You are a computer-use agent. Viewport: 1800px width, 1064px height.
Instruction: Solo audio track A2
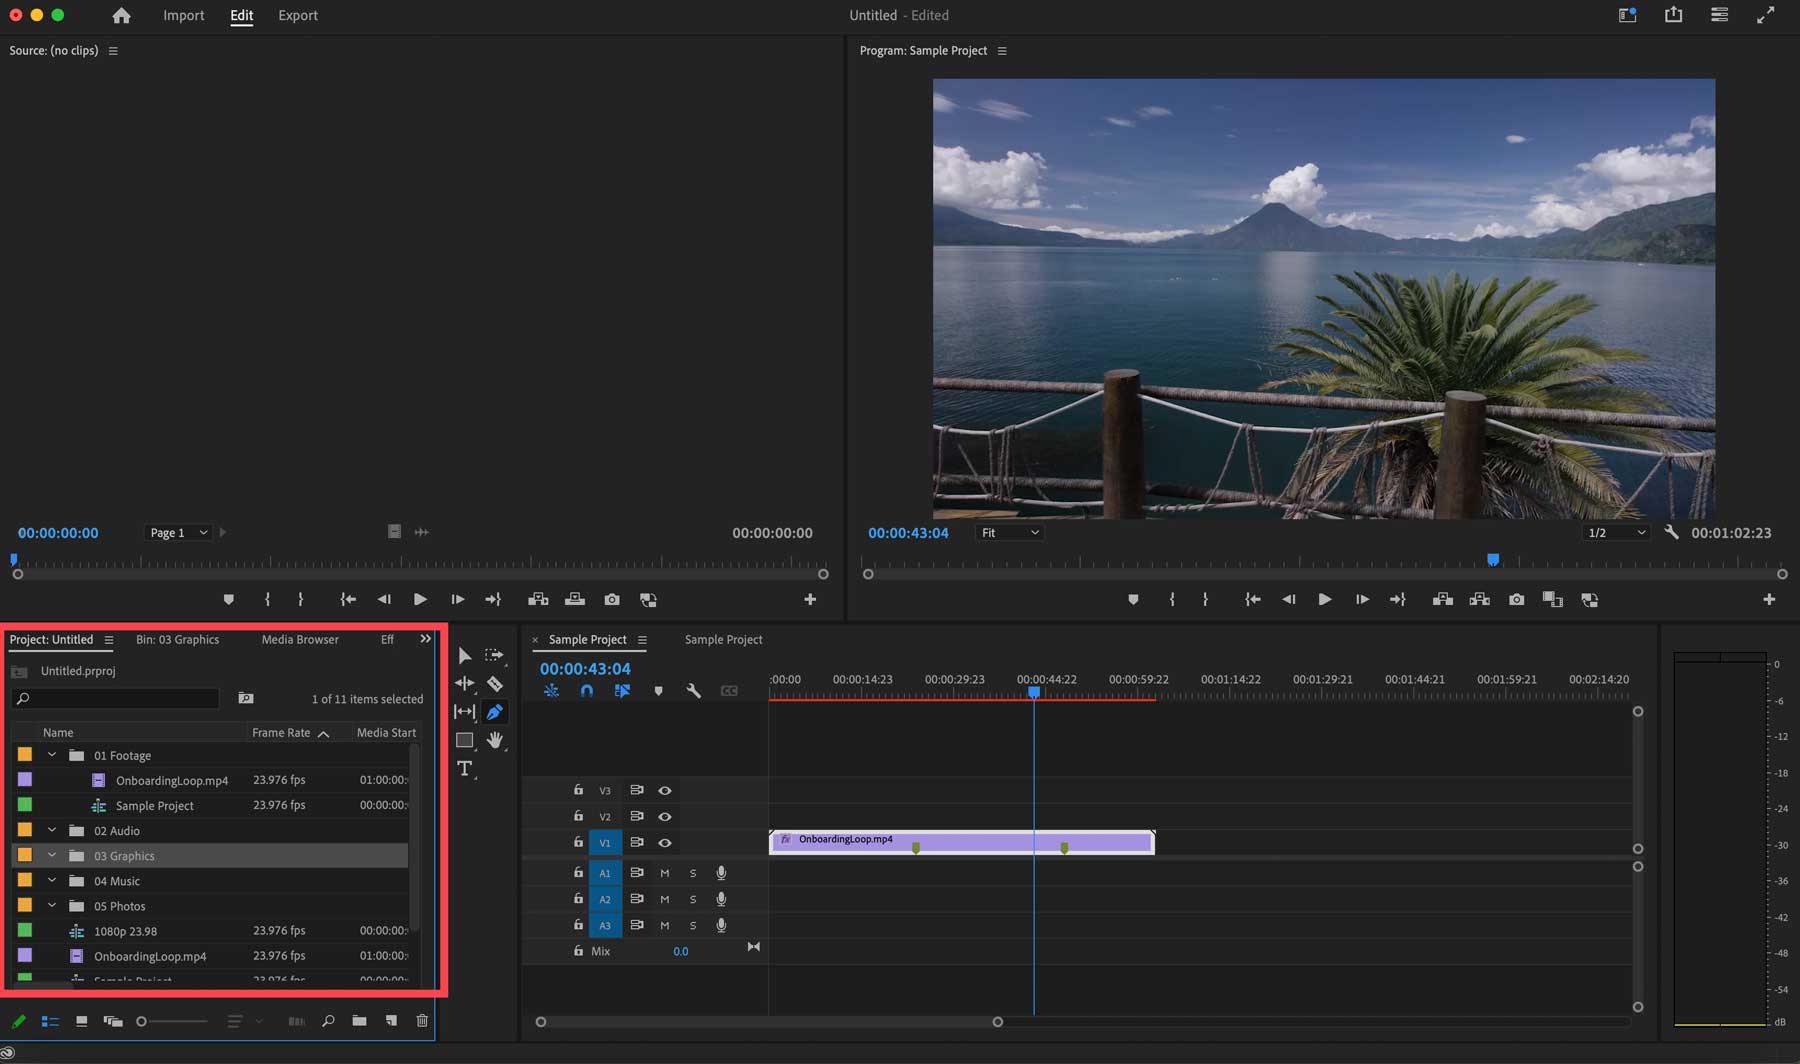[x=693, y=899]
